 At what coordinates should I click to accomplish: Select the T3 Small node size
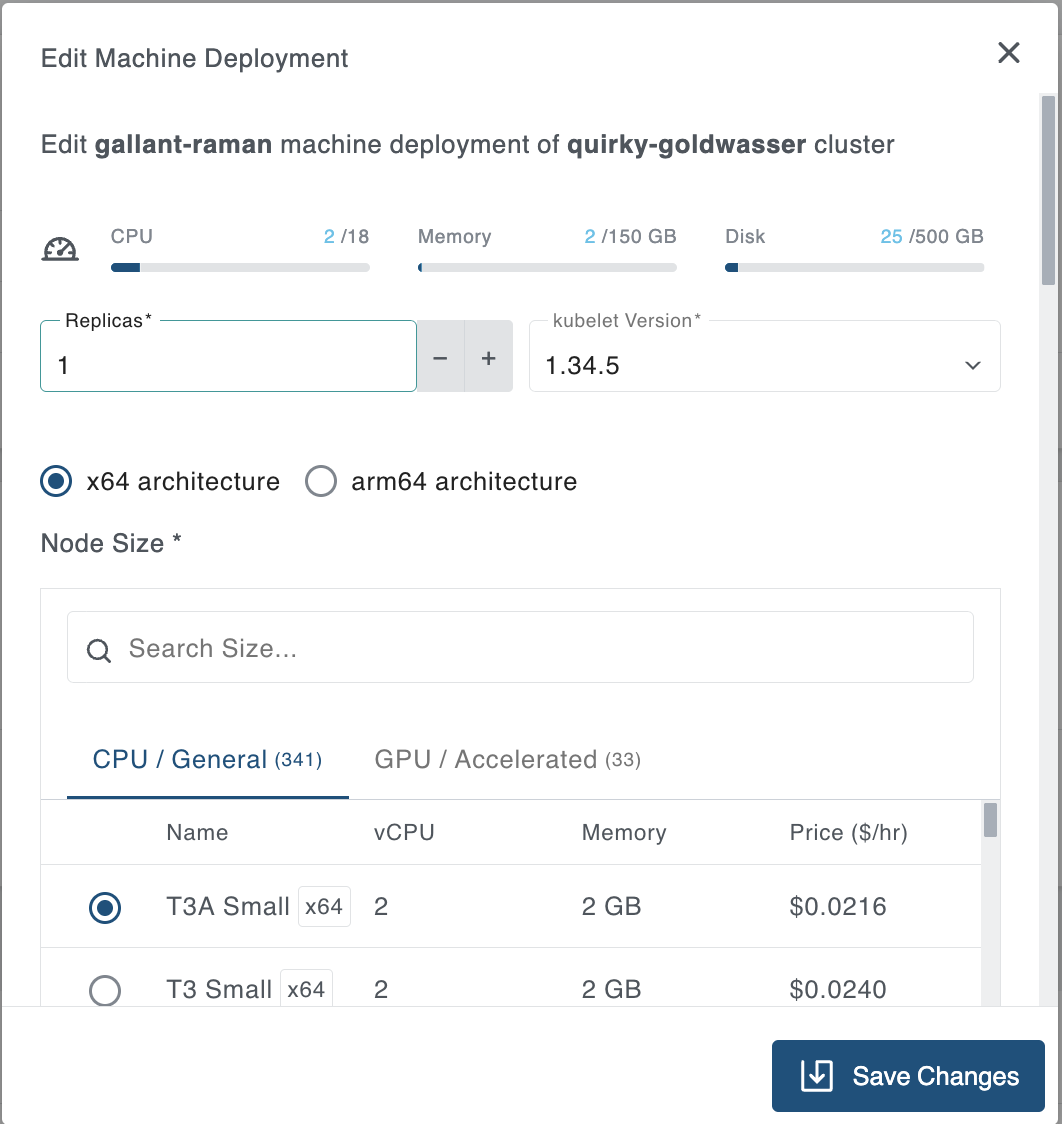click(105, 990)
